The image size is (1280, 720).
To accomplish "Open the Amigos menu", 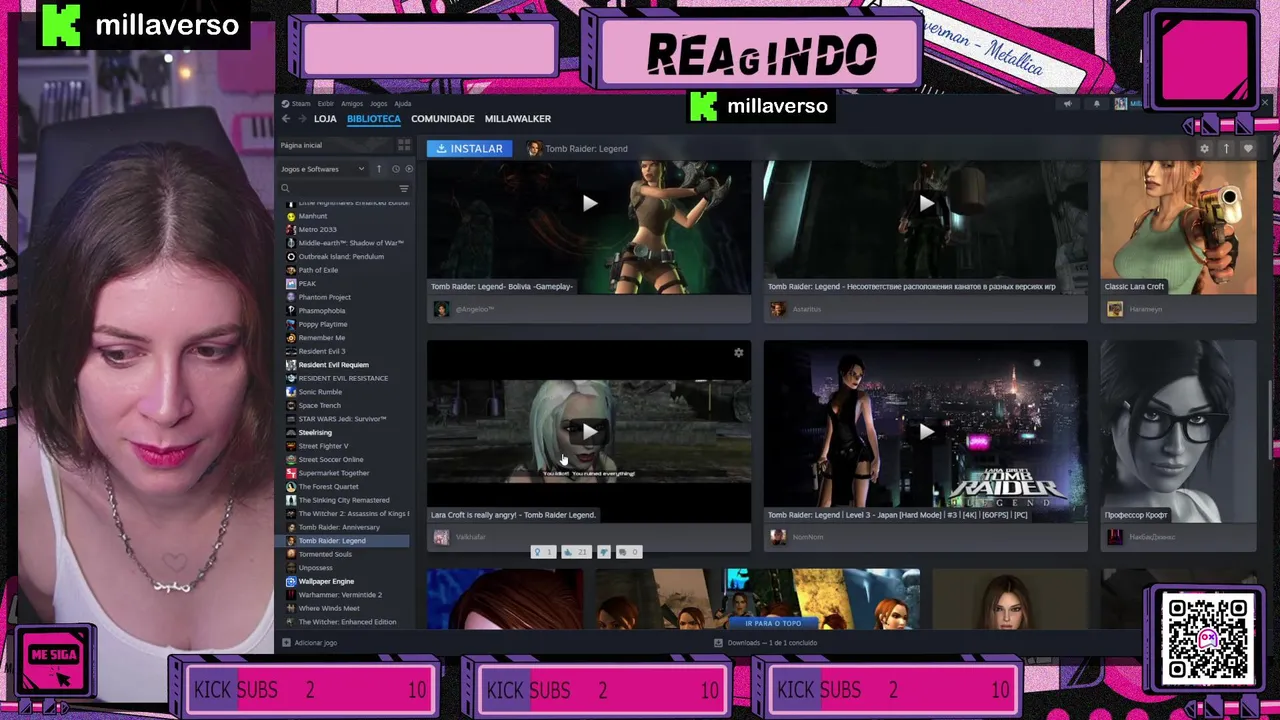I will point(352,103).
